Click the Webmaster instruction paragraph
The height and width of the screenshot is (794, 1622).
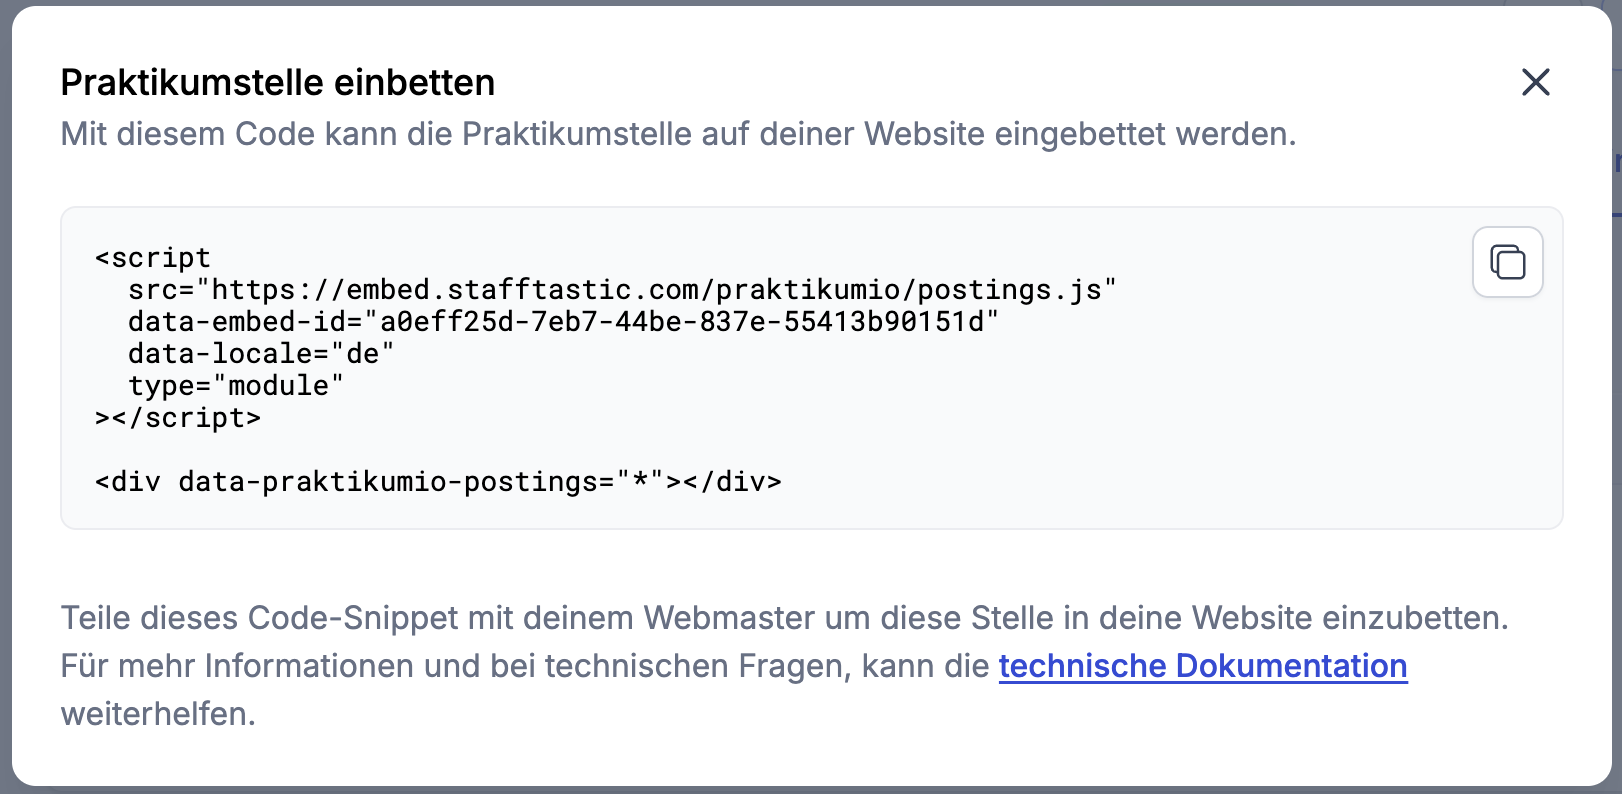[x=784, y=617]
